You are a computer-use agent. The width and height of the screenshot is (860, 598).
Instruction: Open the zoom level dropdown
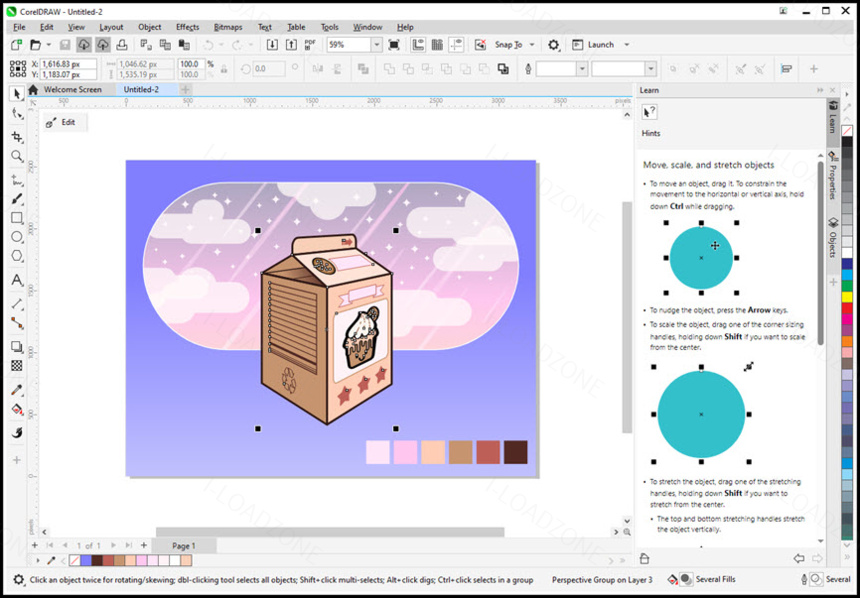tap(377, 45)
